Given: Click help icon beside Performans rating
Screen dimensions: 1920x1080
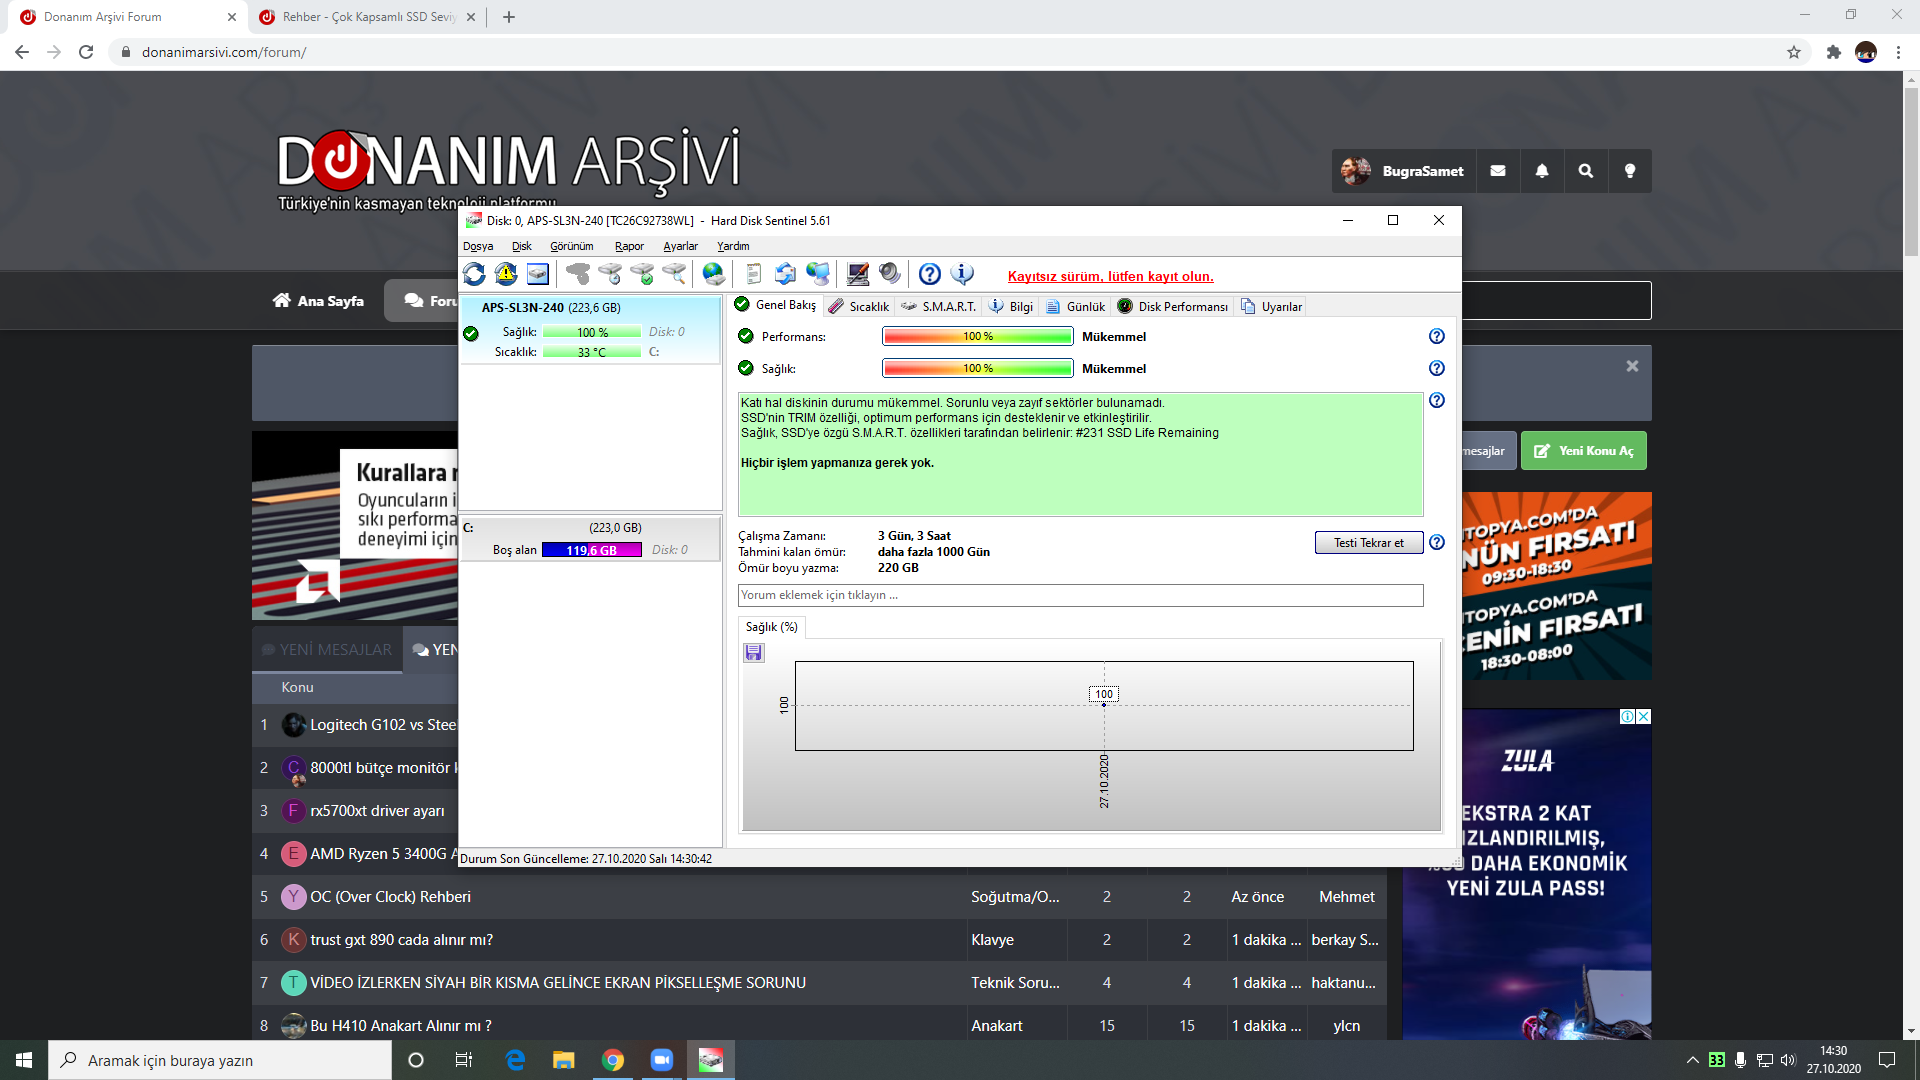Looking at the screenshot, I should click(1437, 337).
